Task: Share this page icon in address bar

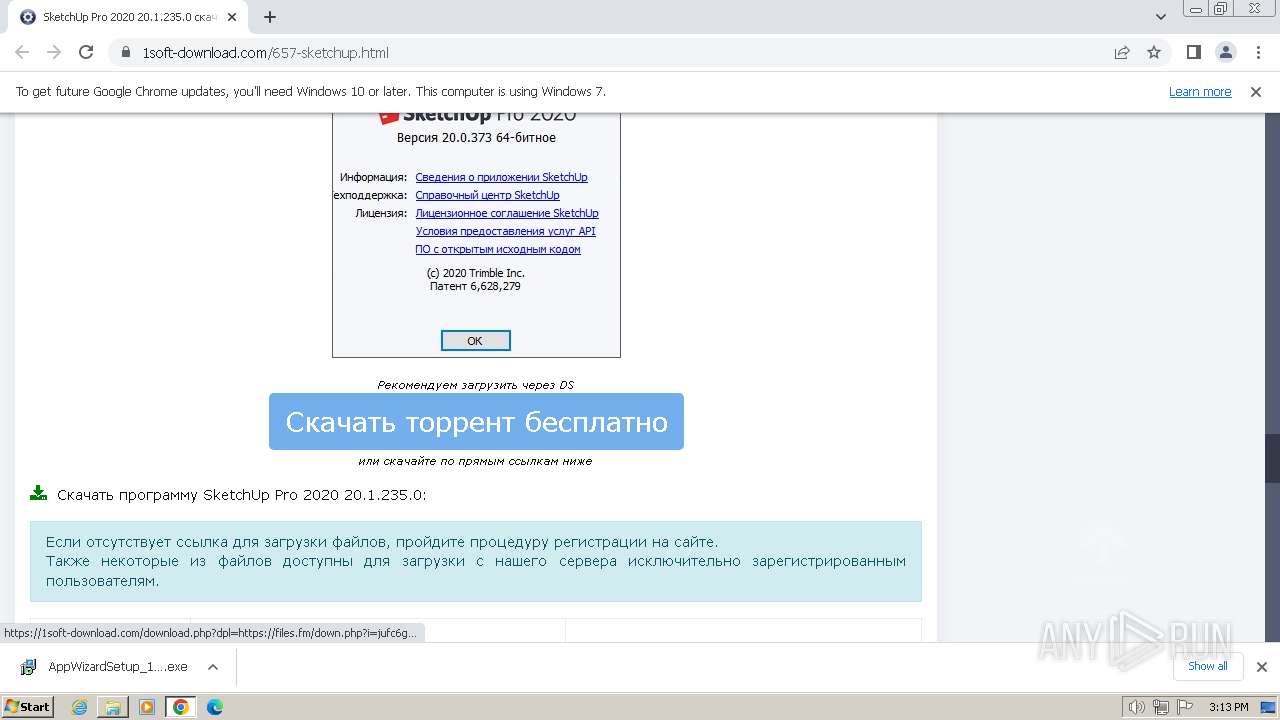Action: click(x=1122, y=52)
